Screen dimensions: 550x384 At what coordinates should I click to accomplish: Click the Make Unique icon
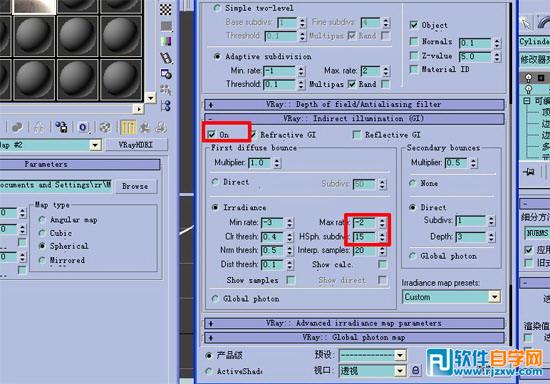click(x=38, y=127)
